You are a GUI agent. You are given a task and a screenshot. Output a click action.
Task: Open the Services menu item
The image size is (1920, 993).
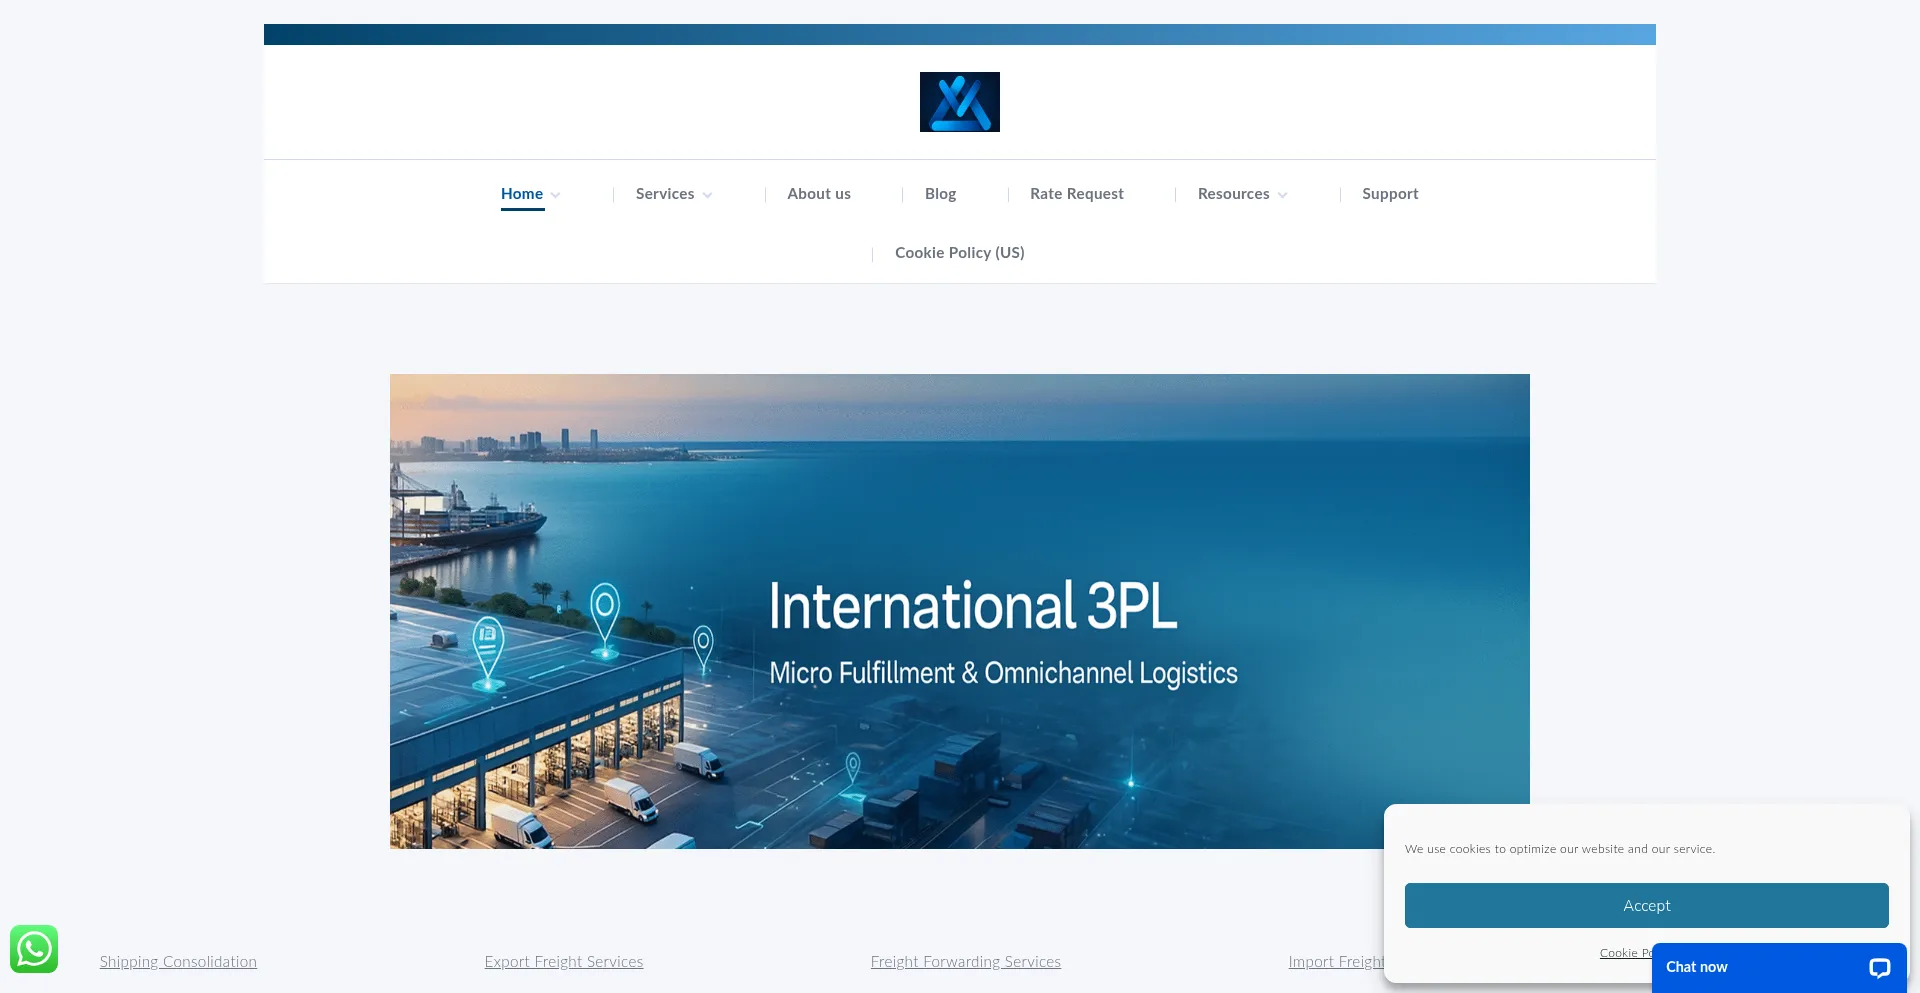[665, 194]
